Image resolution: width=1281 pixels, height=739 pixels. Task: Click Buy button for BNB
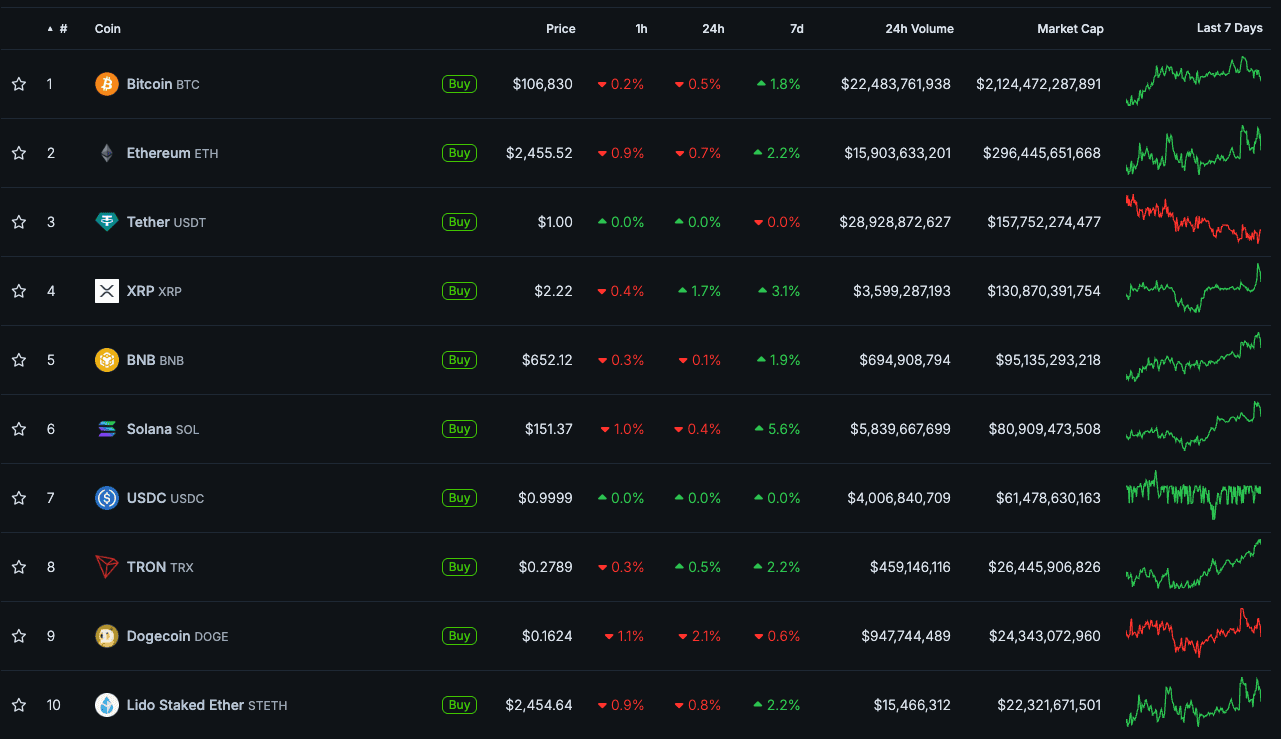(460, 360)
